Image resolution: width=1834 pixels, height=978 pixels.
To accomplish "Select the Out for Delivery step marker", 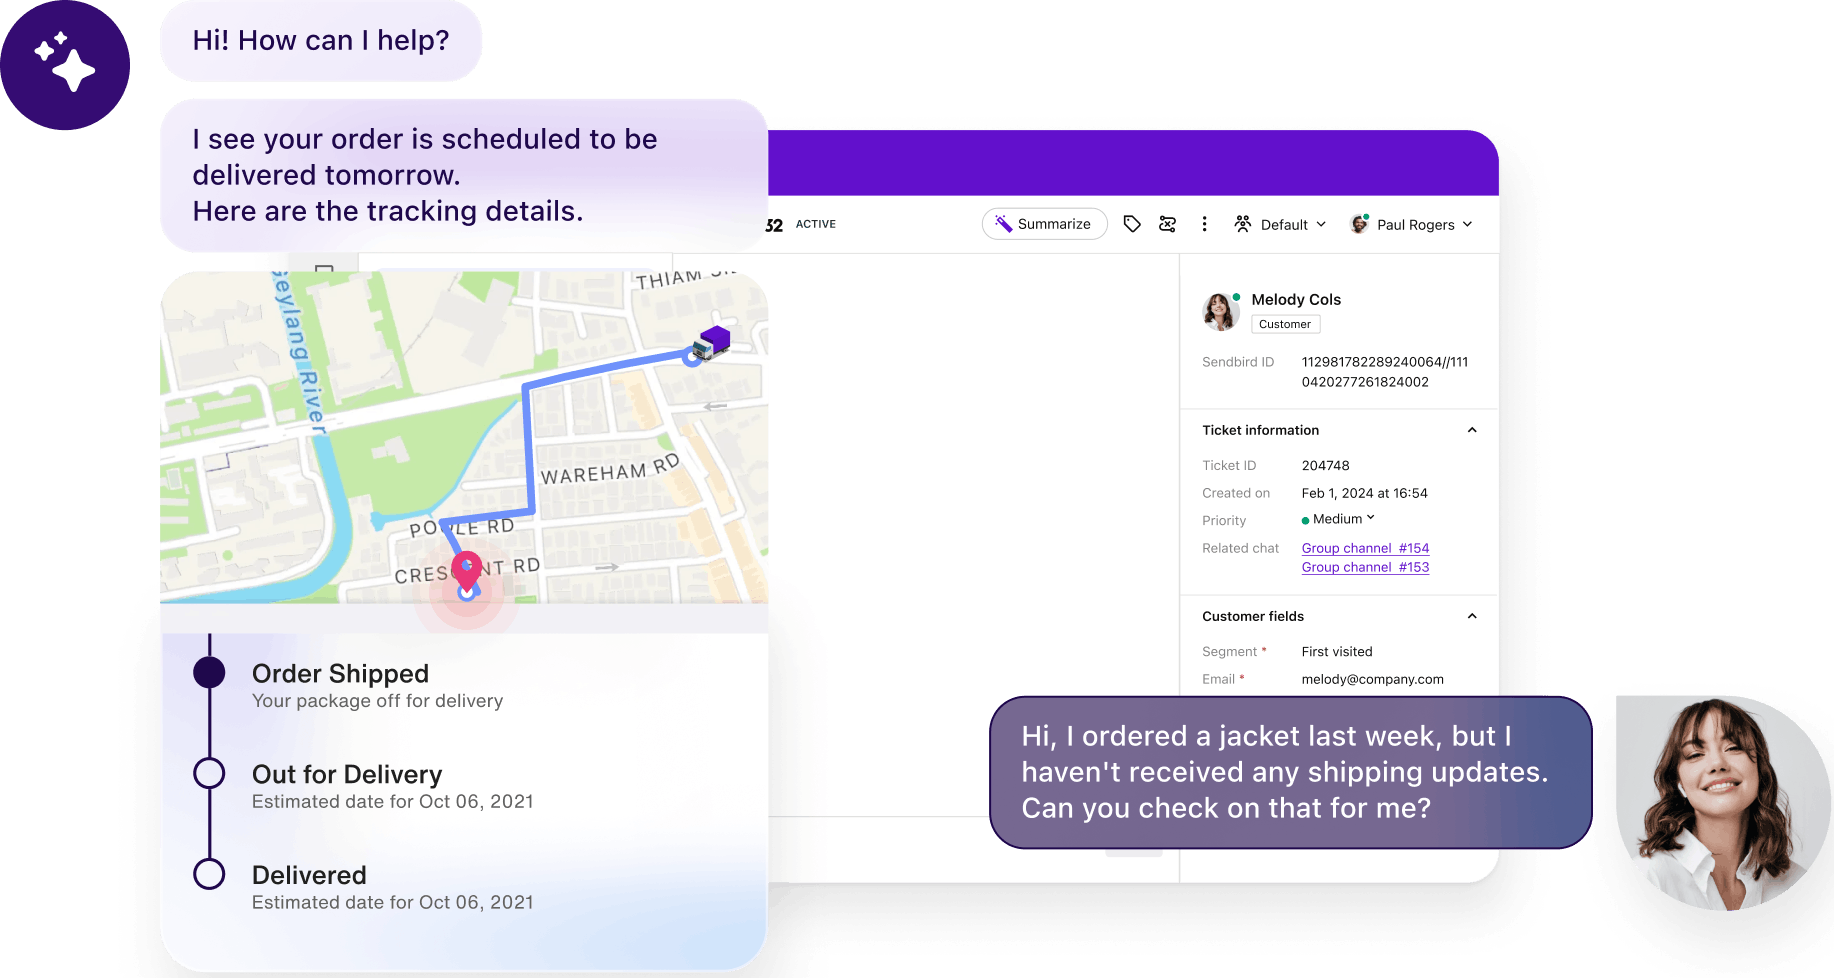I will (x=209, y=774).
